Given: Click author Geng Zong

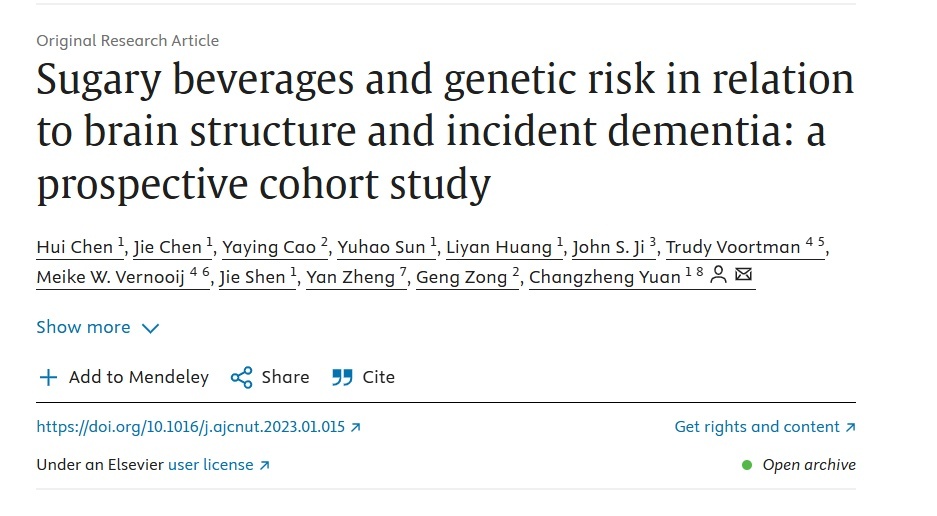Looking at the screenshot, I should (x=461, y=278).
